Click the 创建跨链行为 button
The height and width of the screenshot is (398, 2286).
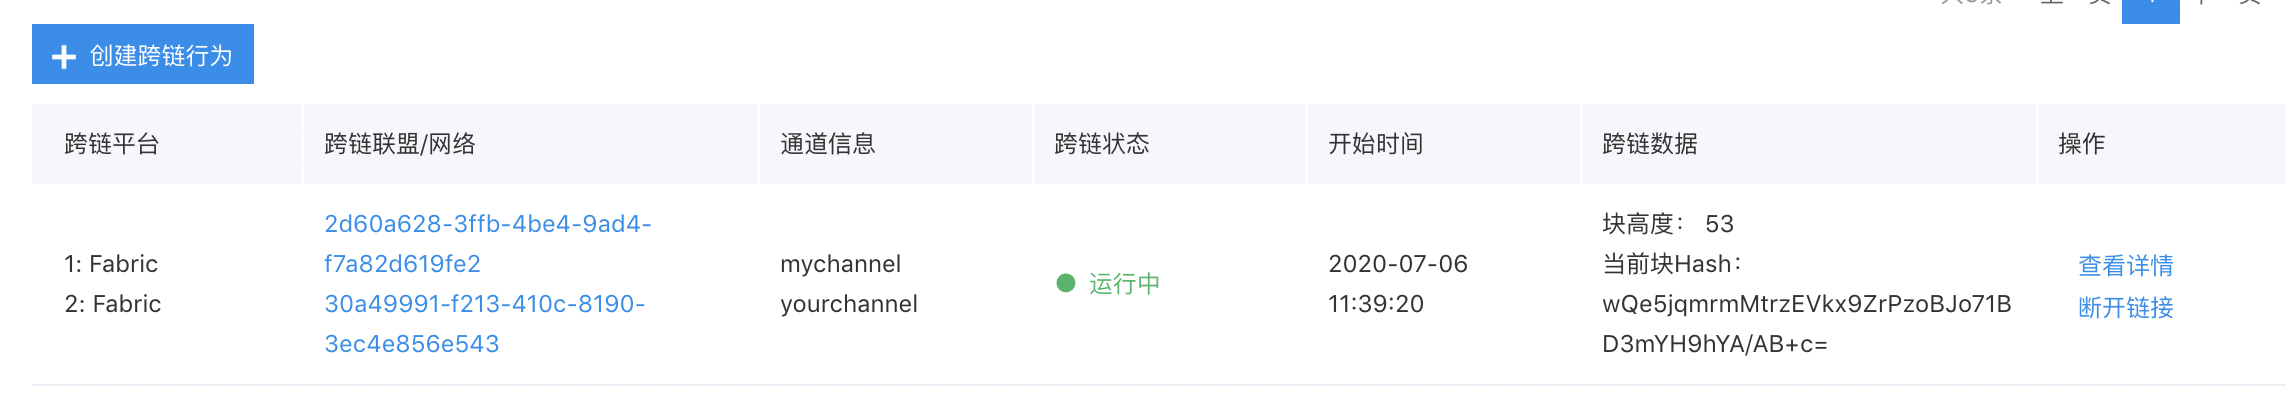pos(143,54)
